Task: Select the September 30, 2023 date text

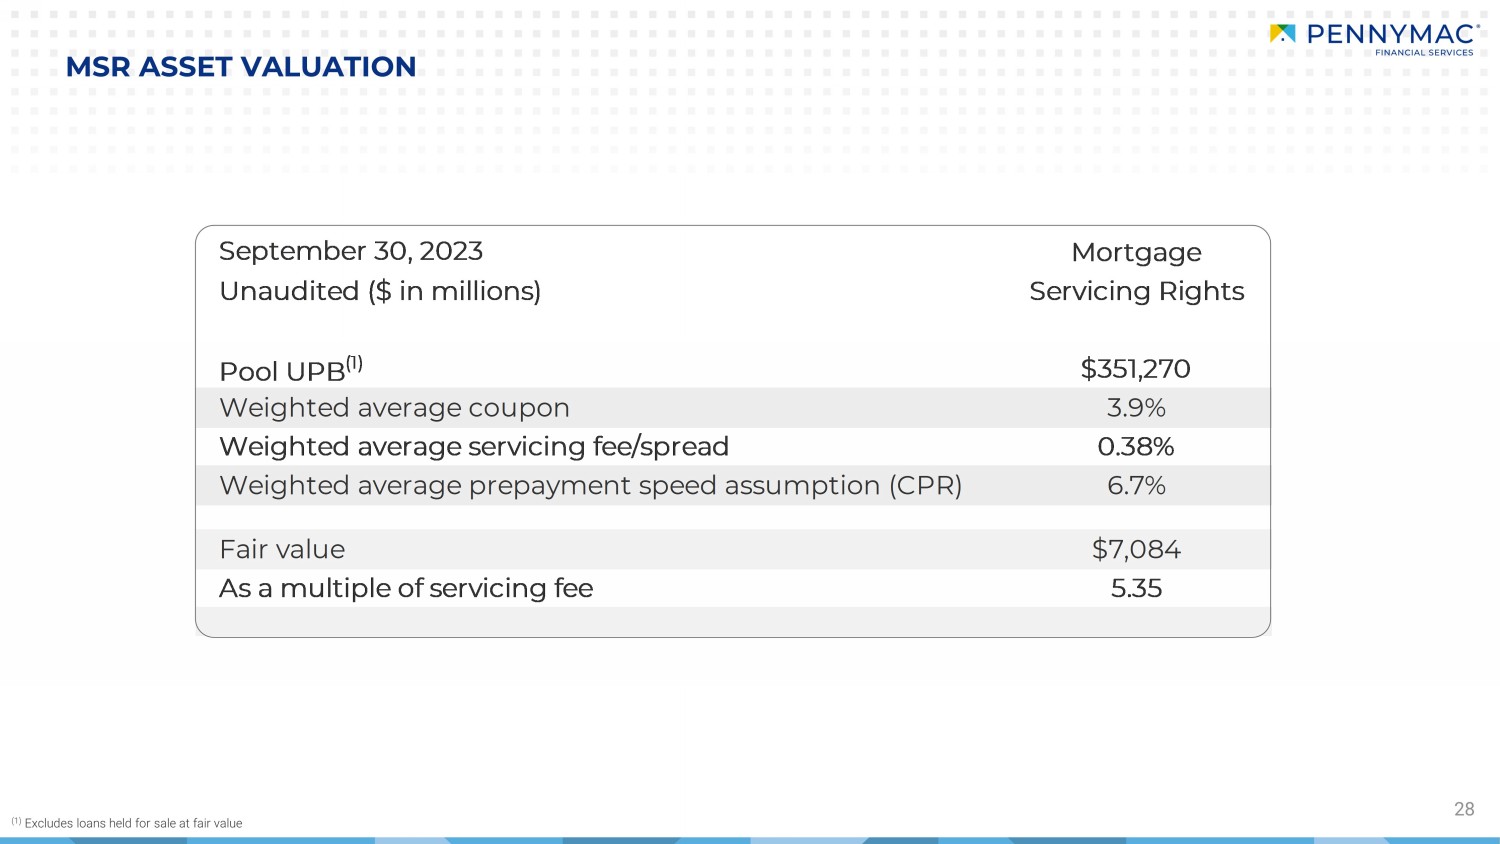Action: pos(351,251)
